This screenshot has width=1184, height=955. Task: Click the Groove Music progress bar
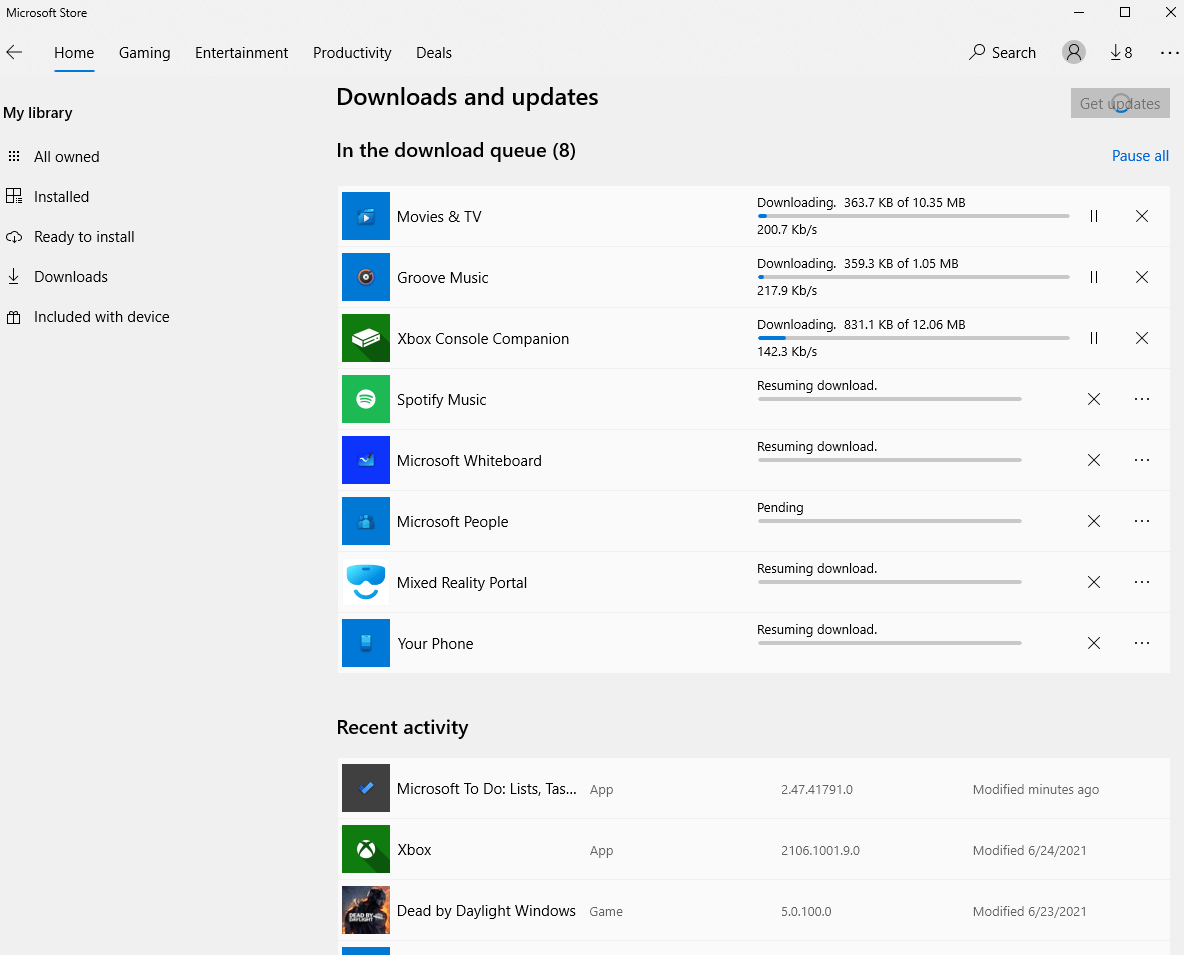[x=913, y=277]
